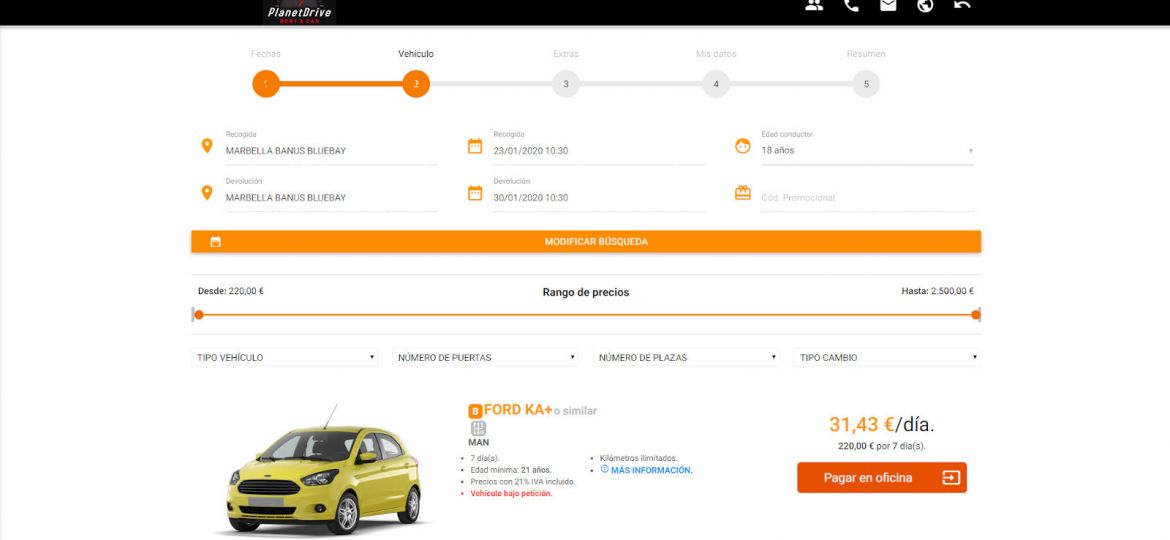This screenshot has height=540, width=1170.
Task: Click the Vehículo bajo petición notice
Action: 511,494
